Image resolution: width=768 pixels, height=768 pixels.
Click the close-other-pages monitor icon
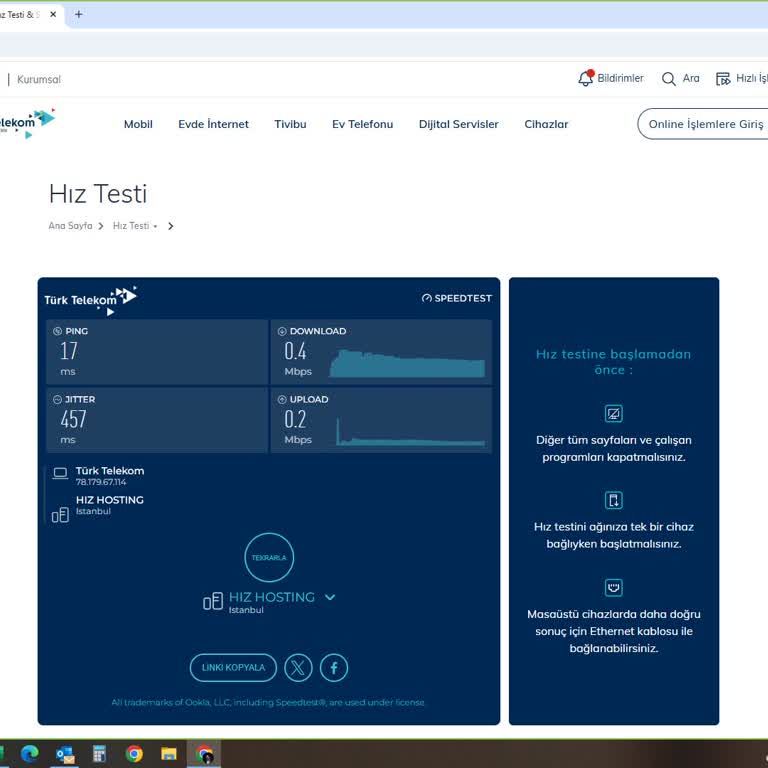tap(614, 414)
